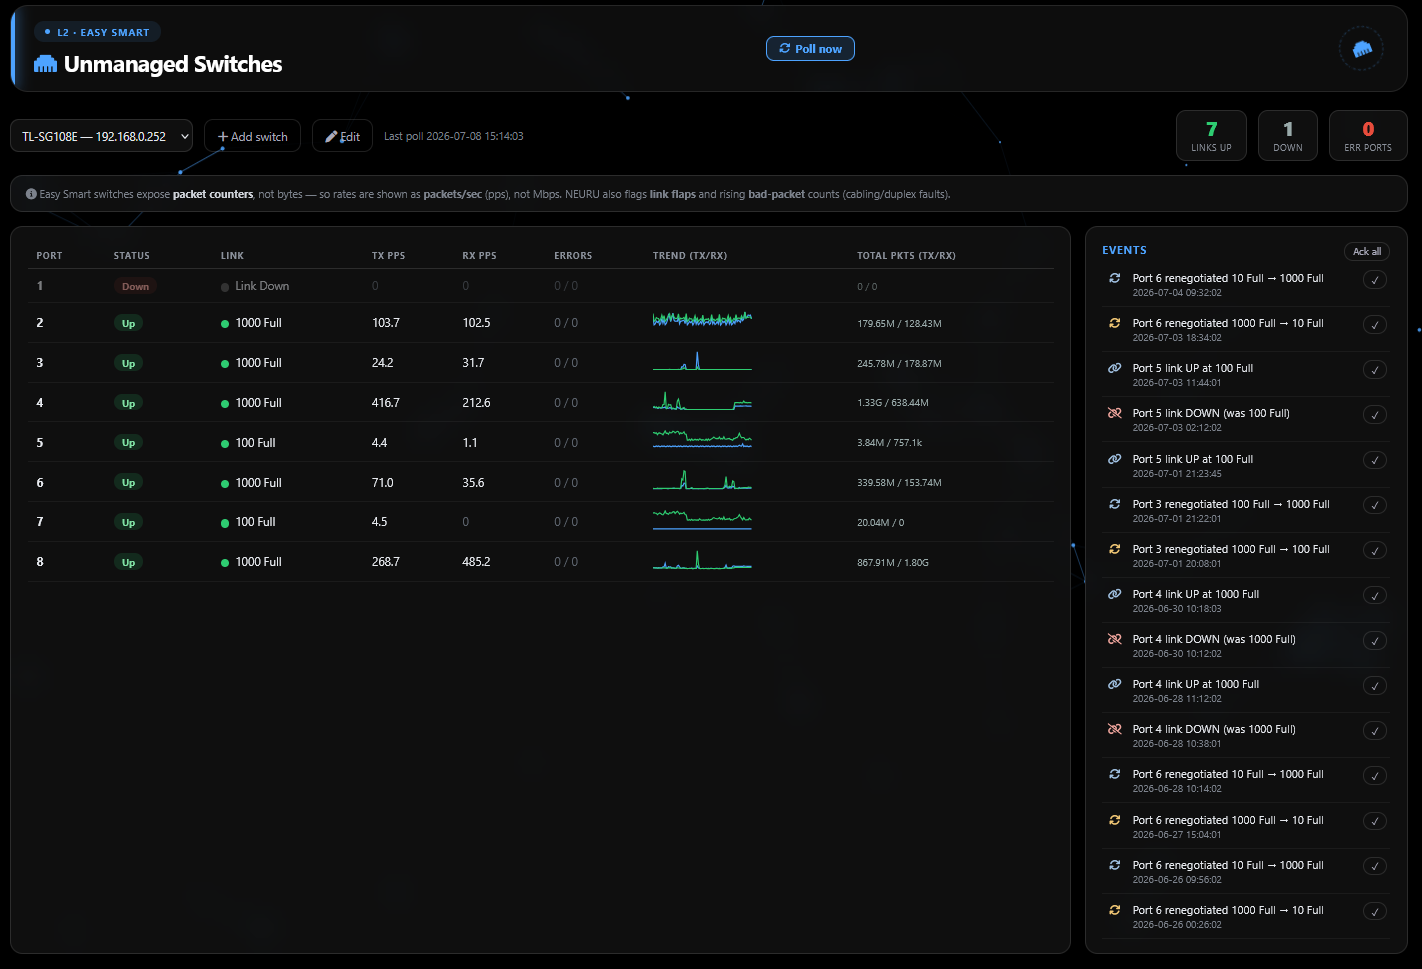Acknowledge Port 4 link UP event 2026-06-30 10:18:03
The width and height of the screenshot is (1422, 969).
[x=1375, y=596]
